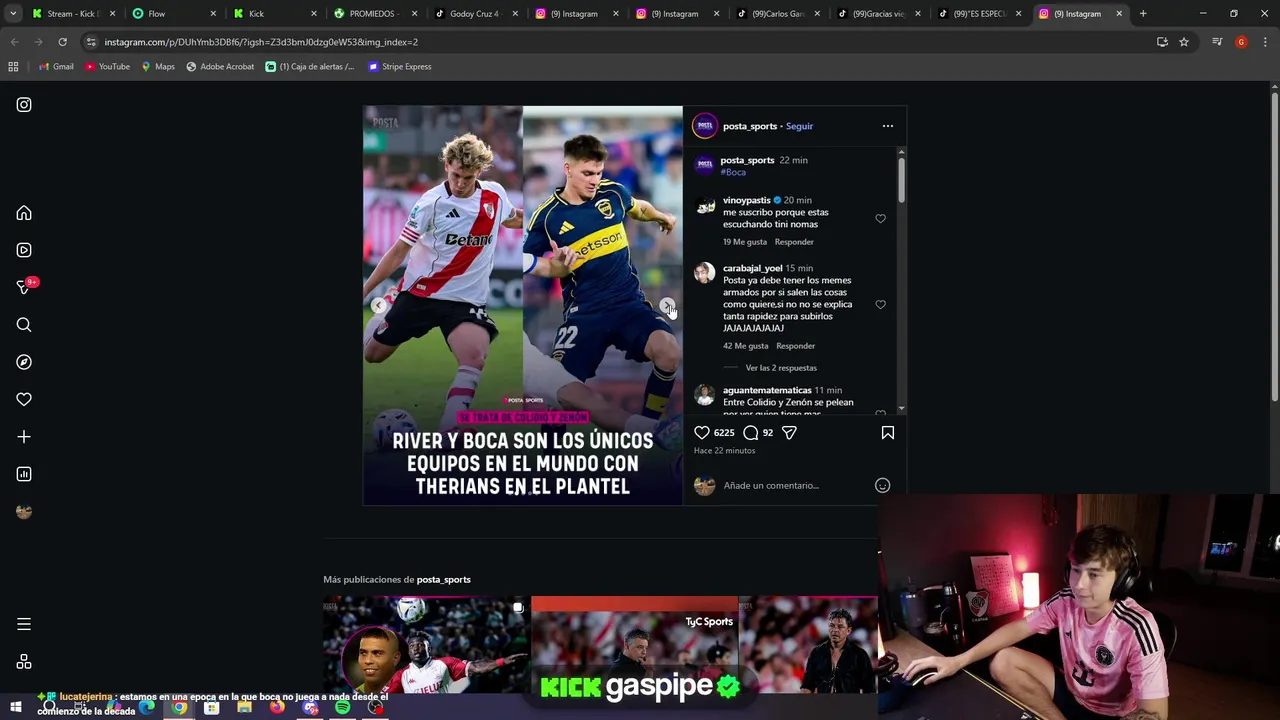Open Chrome profile avatar

point(1241,42)
